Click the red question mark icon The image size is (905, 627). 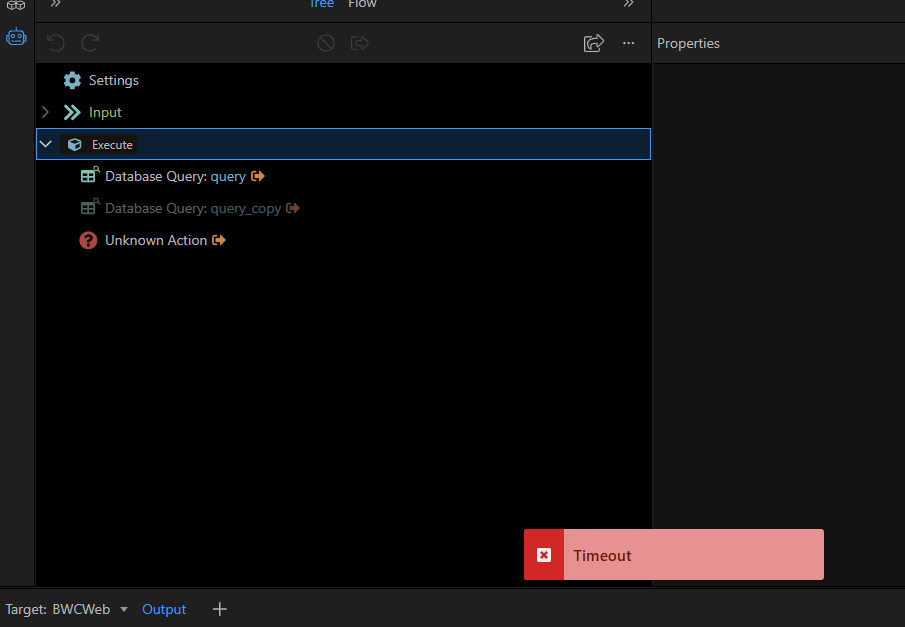[88, 240]
